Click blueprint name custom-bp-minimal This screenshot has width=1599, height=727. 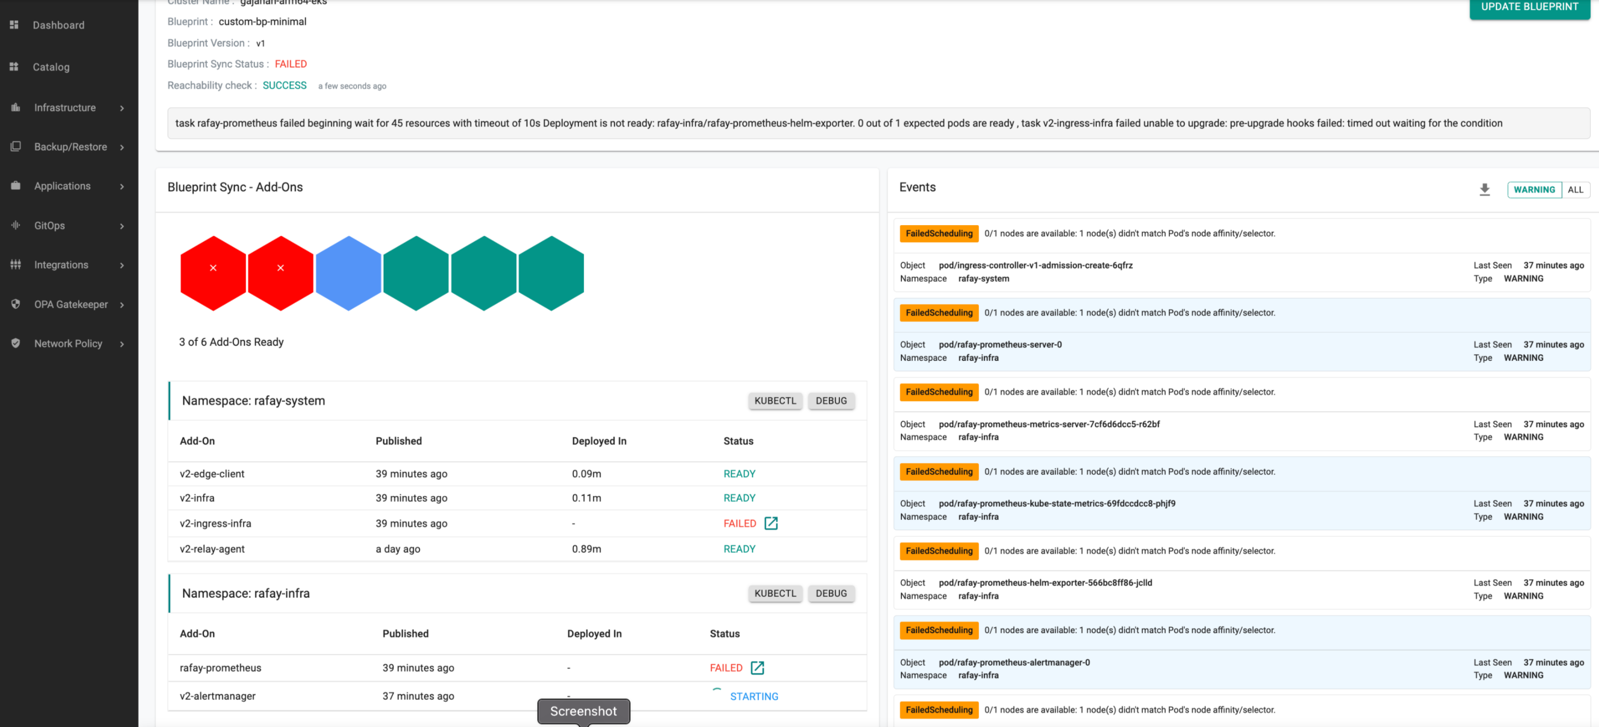pyautogui.click(x=263, y=21)
